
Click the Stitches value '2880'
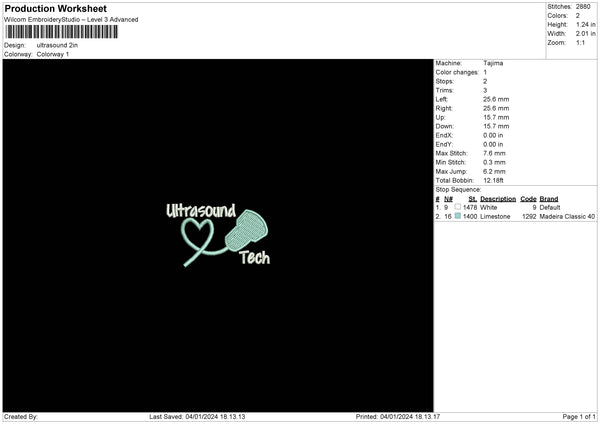[x=583, y=7]
